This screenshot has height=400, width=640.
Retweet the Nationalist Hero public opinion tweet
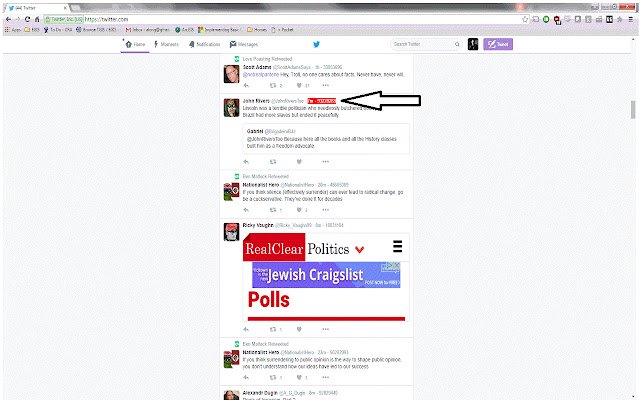click(x=273, y=378)
